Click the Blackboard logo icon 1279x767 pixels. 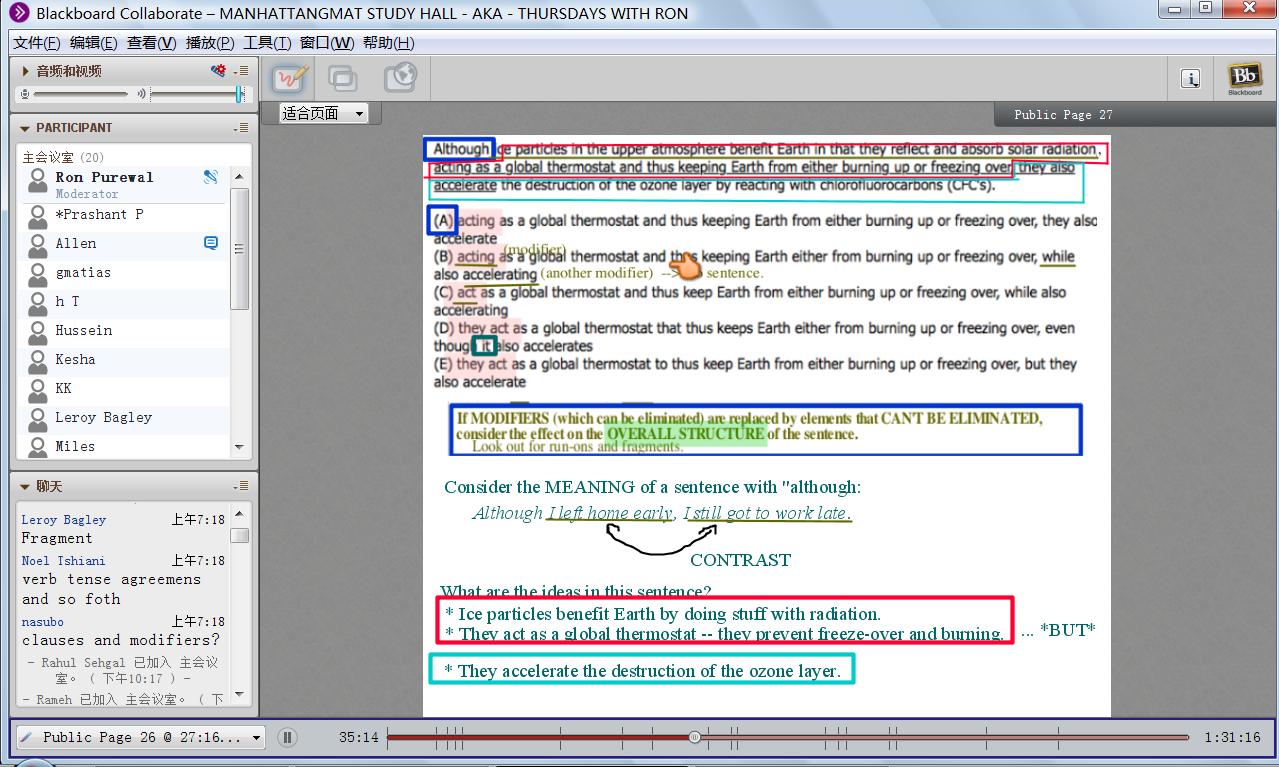(x=1245, y=78)
